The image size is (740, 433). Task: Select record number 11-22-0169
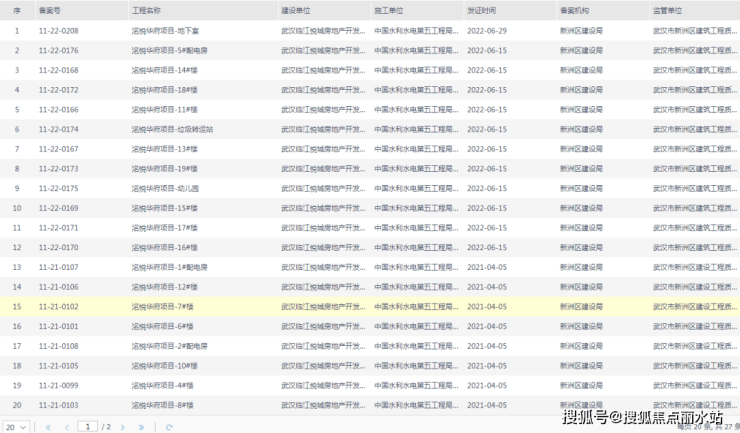click(59, 208)
